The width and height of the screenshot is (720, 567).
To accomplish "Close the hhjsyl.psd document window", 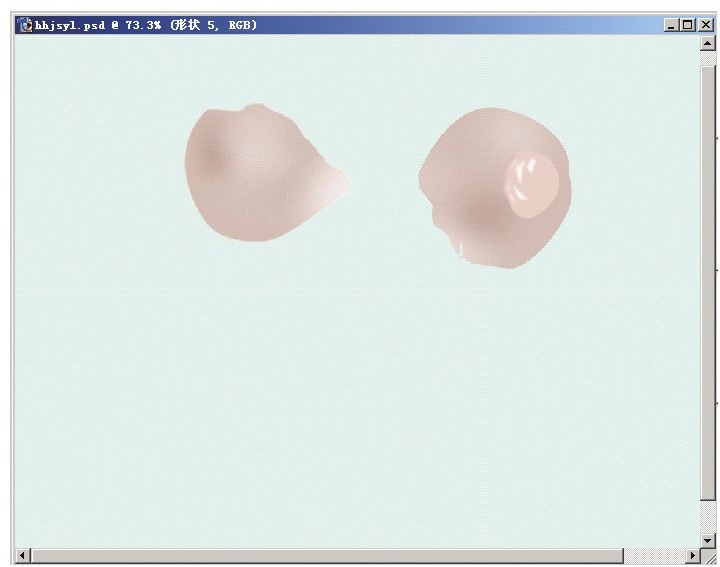I will coord(705,25).
